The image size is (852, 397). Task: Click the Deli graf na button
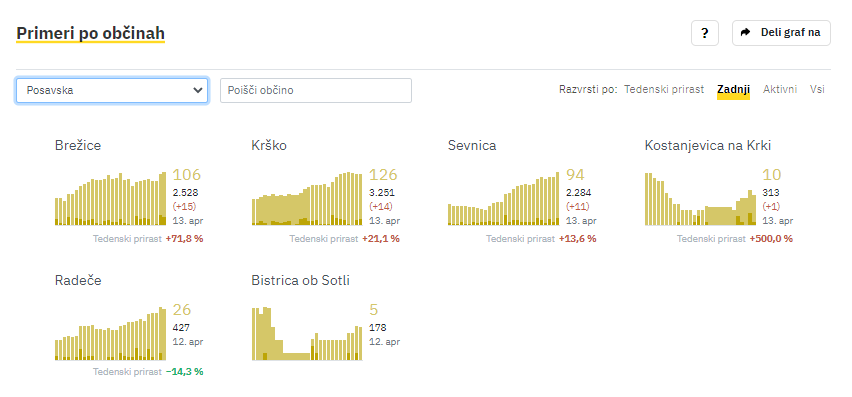coord(781,33)
